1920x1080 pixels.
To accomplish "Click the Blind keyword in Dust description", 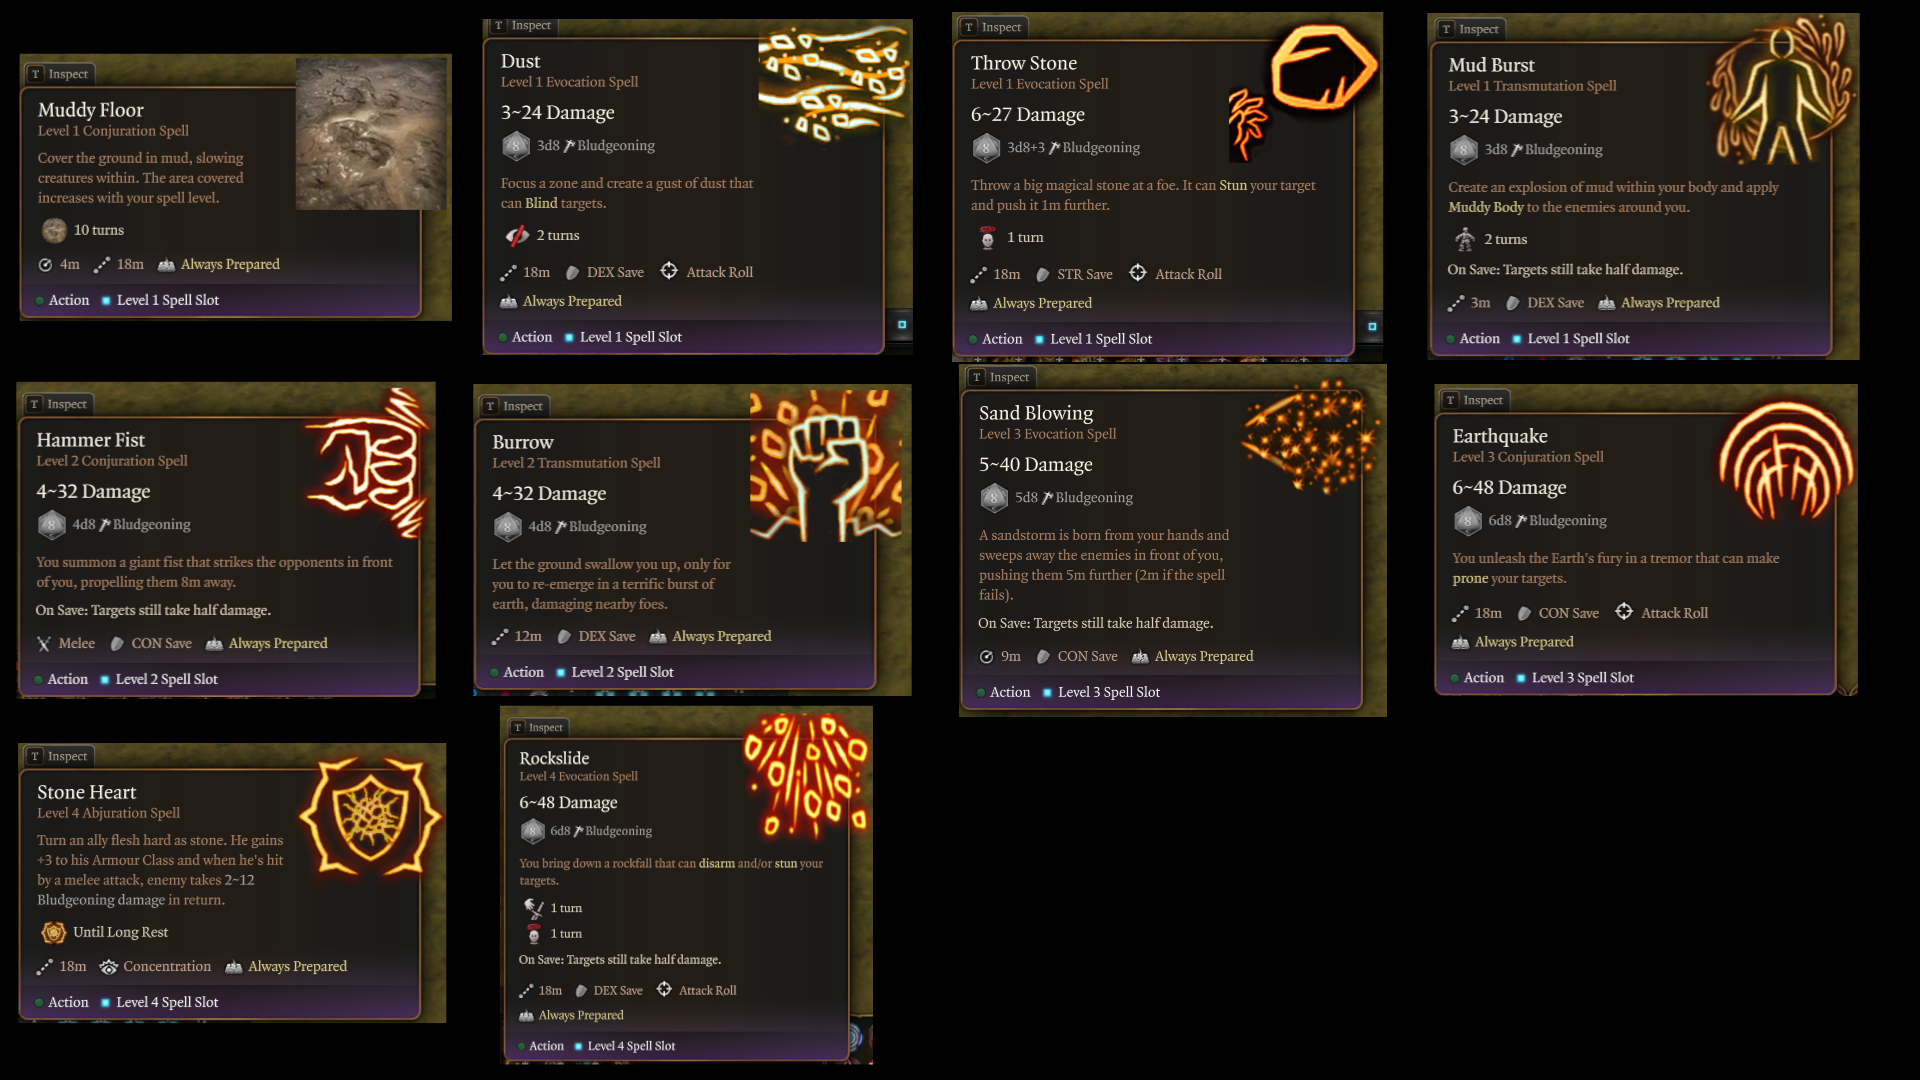I will 541,203.
